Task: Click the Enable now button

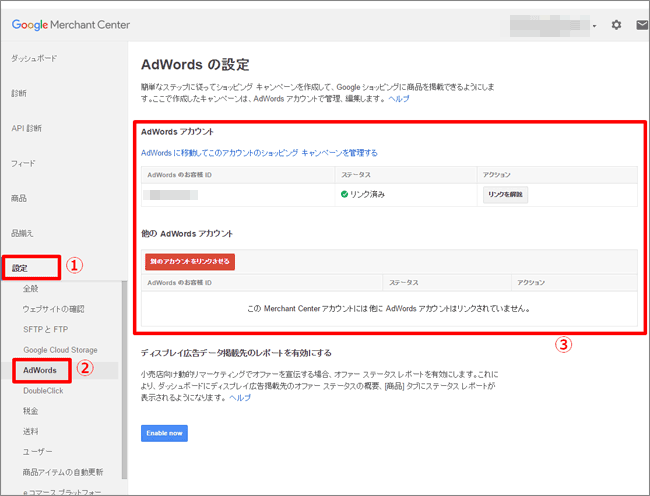Action: [164, 433]
